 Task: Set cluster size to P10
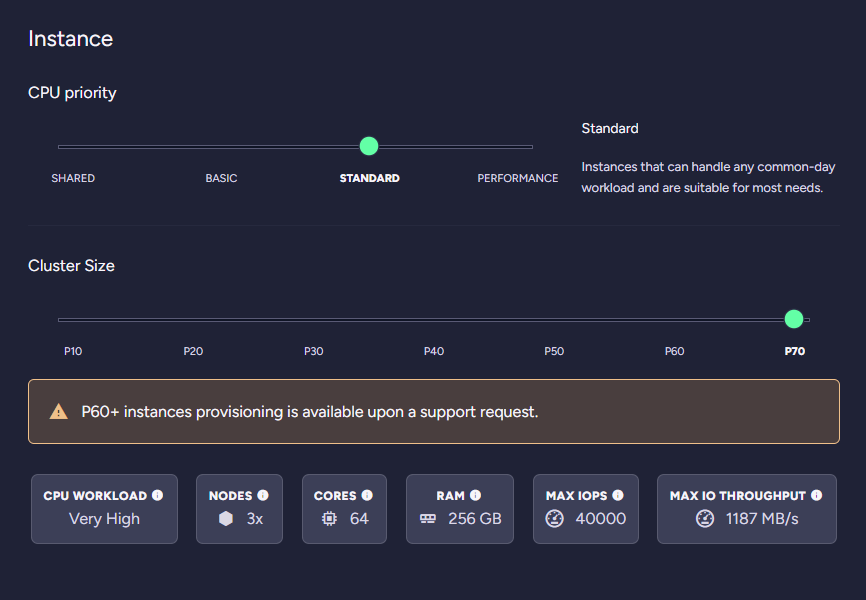(73, 351)
